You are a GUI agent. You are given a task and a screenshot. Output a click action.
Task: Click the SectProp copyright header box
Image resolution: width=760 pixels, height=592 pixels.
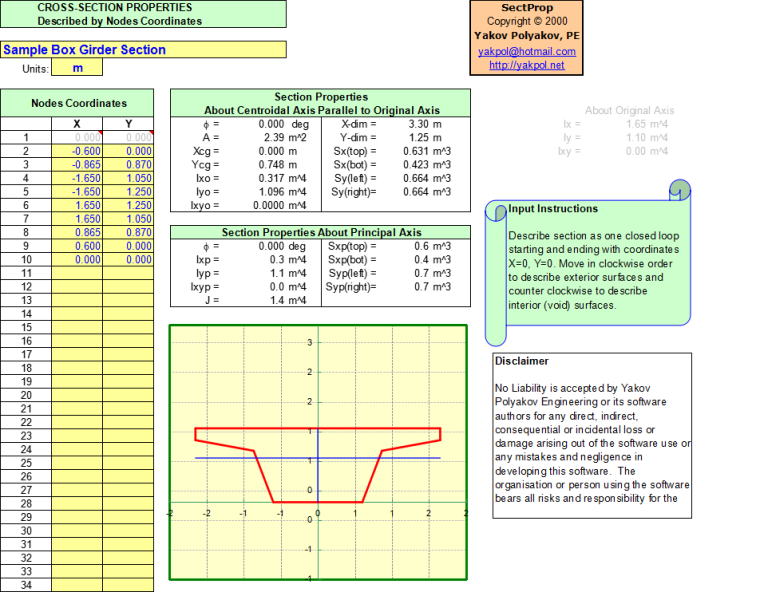[526, 37]
